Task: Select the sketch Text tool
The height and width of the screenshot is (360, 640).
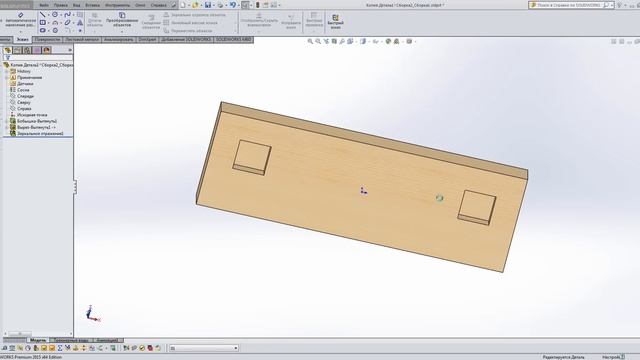Action: tap(80, 22)
